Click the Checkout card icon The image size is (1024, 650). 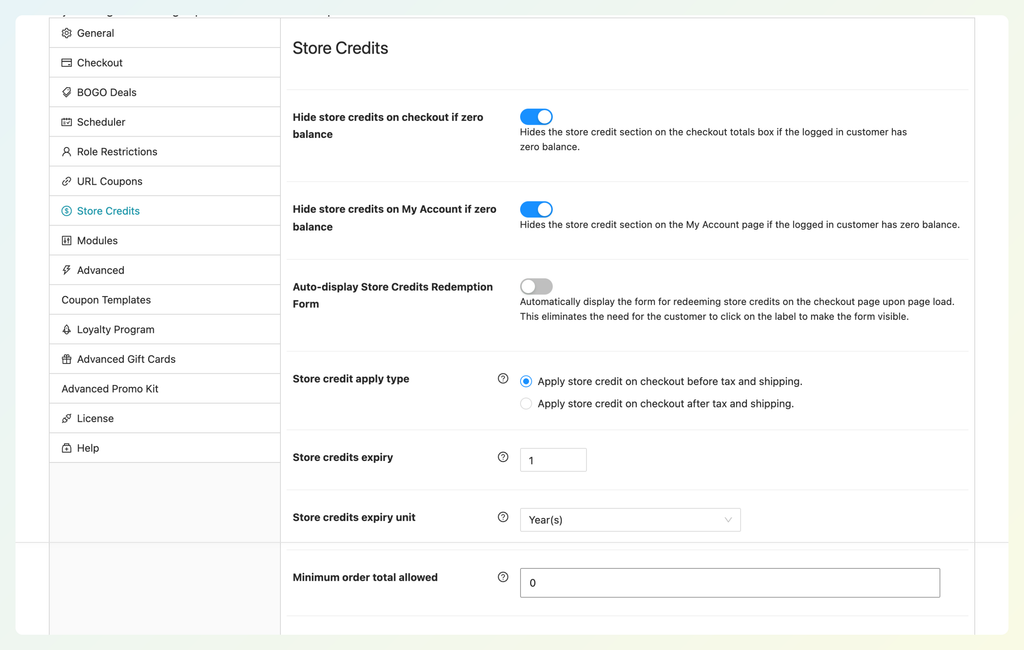pos(66,63)
